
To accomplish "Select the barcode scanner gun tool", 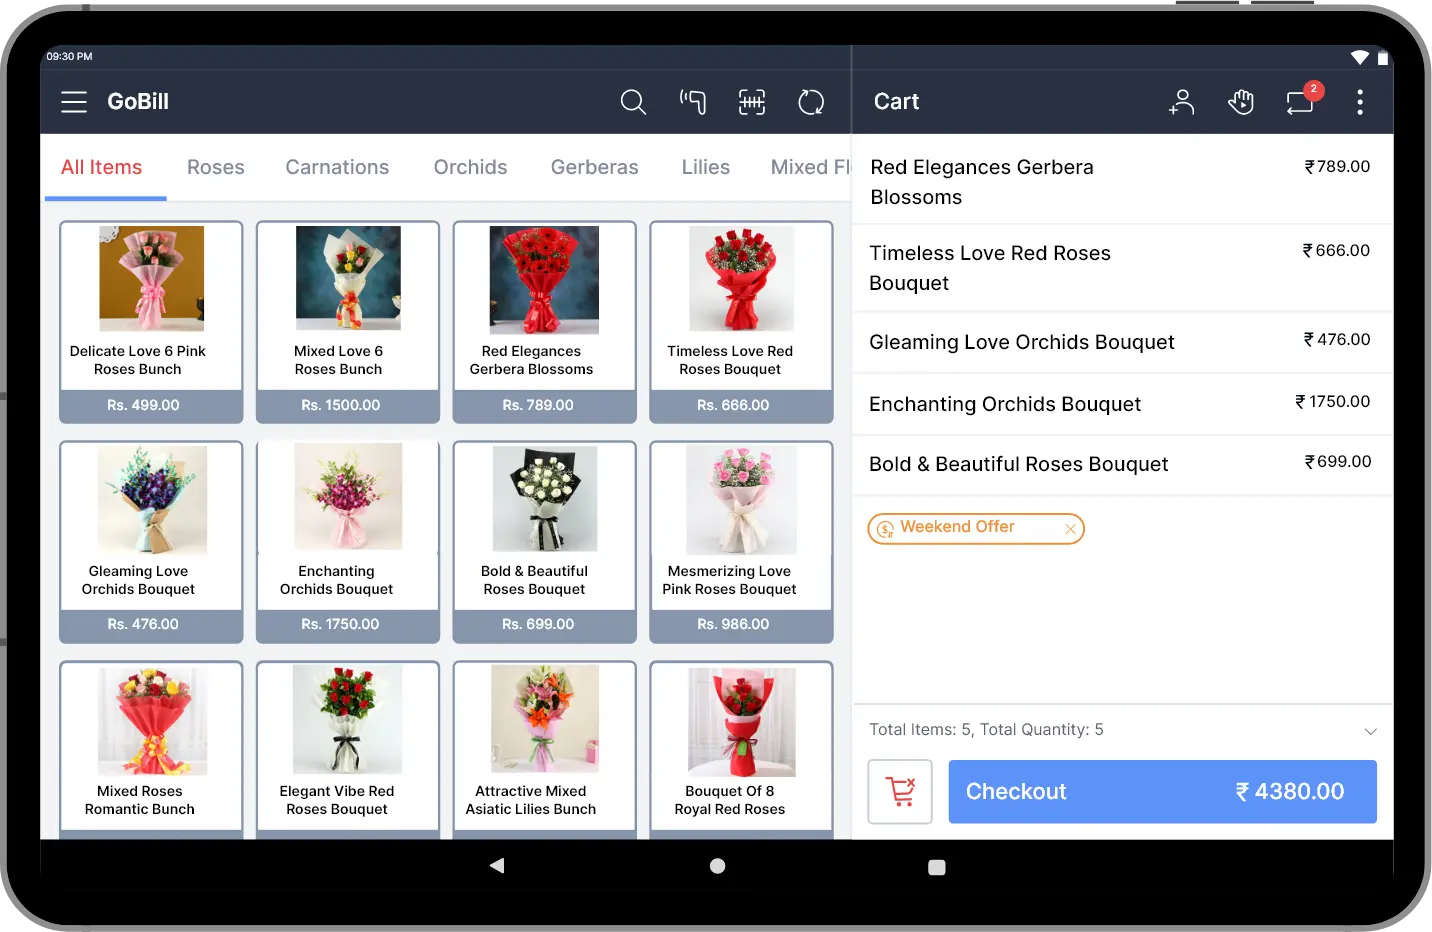I will coord(693,102).
